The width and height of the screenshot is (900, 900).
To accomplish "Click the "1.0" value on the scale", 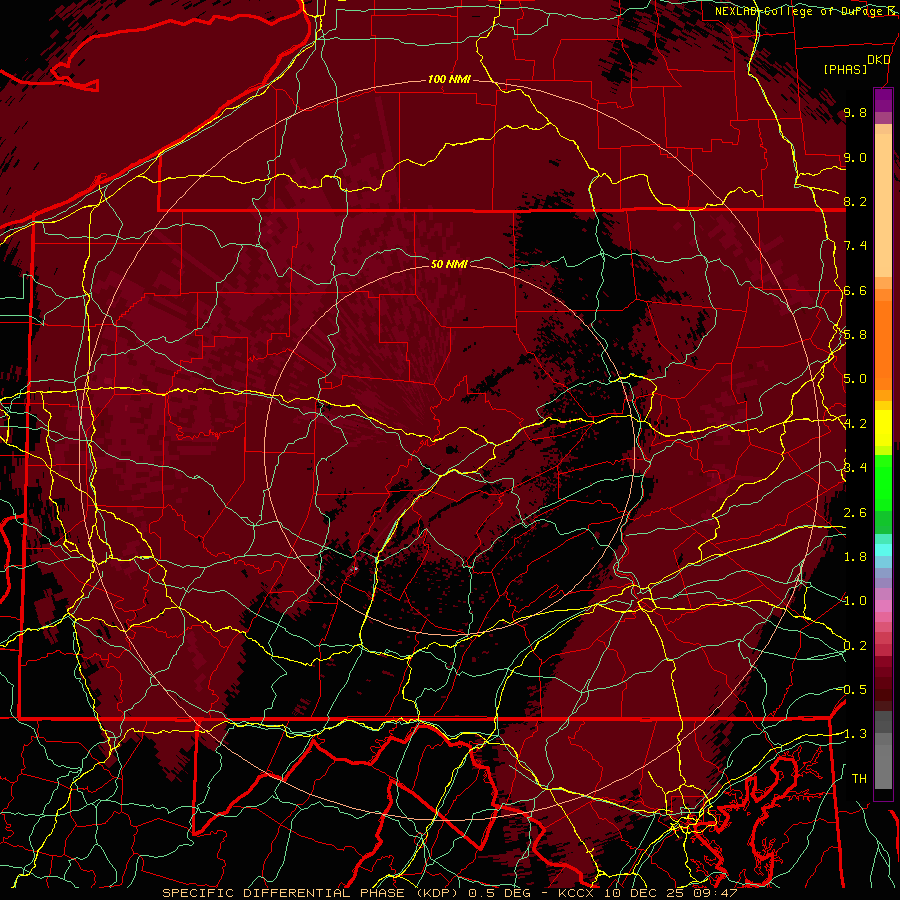I will point(855,601).
